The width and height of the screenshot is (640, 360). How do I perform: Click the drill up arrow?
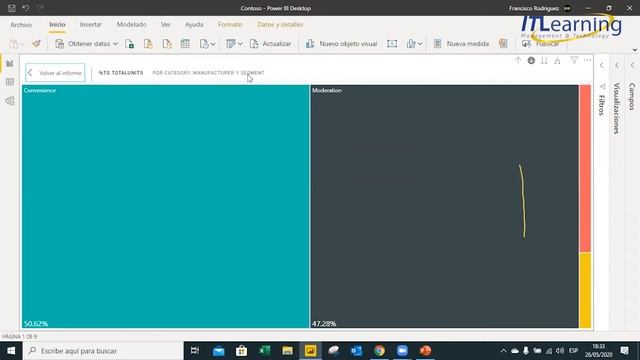click(x=518, y=60)
